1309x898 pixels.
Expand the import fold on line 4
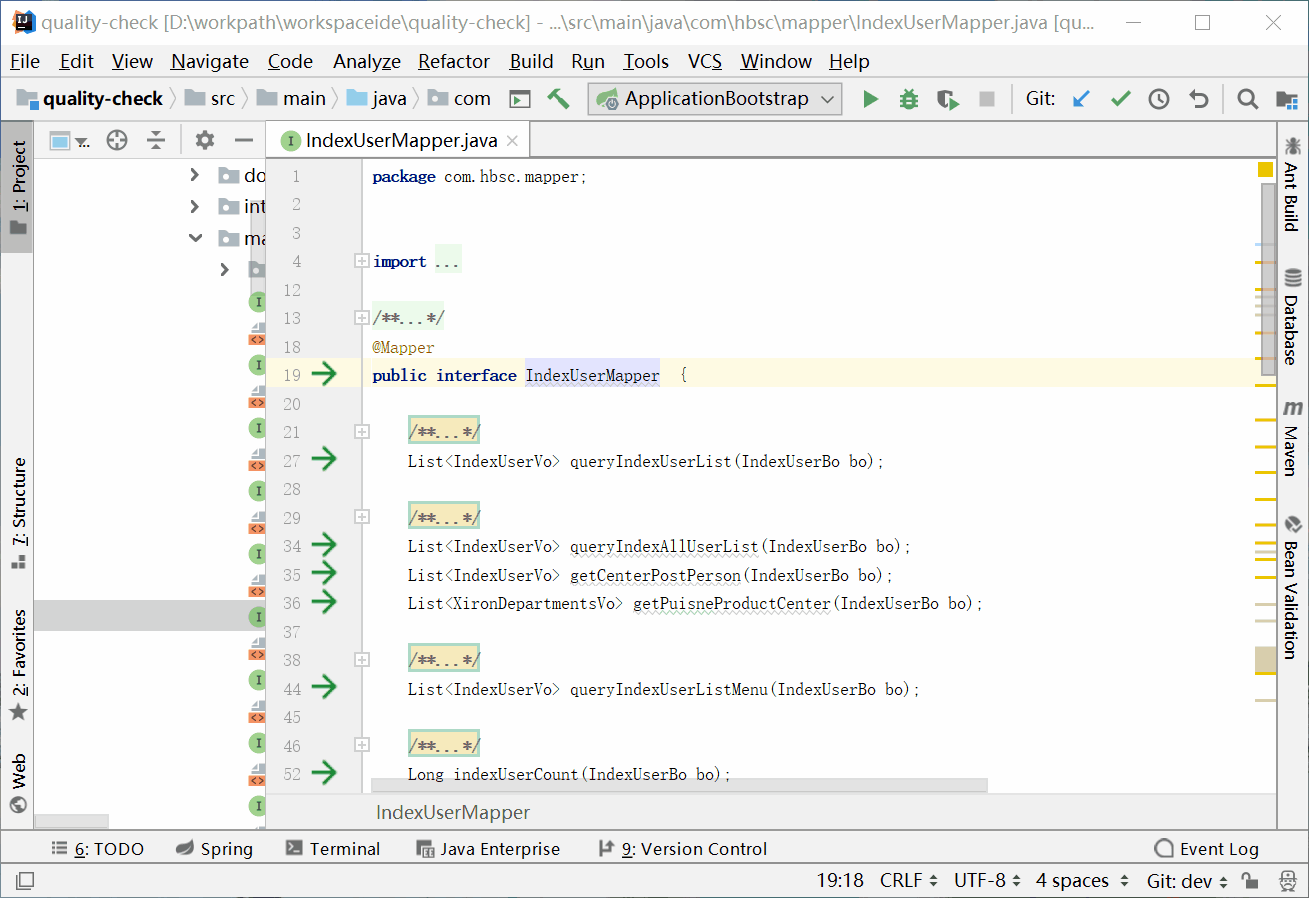point(361,261)
